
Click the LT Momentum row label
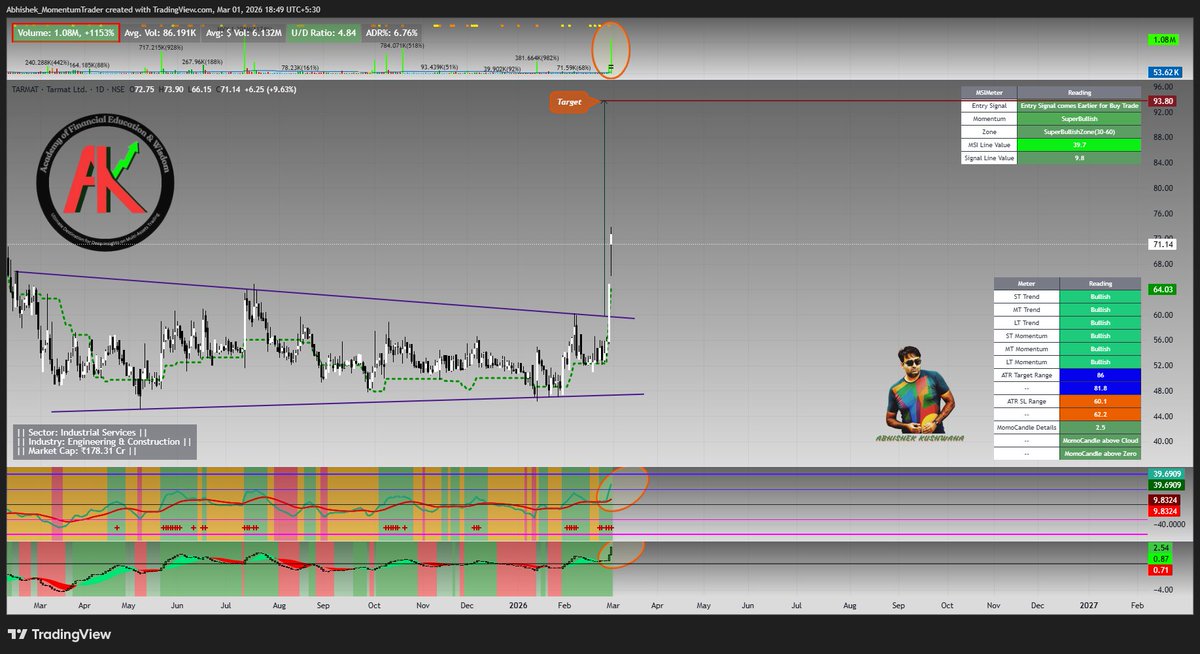1026,361
